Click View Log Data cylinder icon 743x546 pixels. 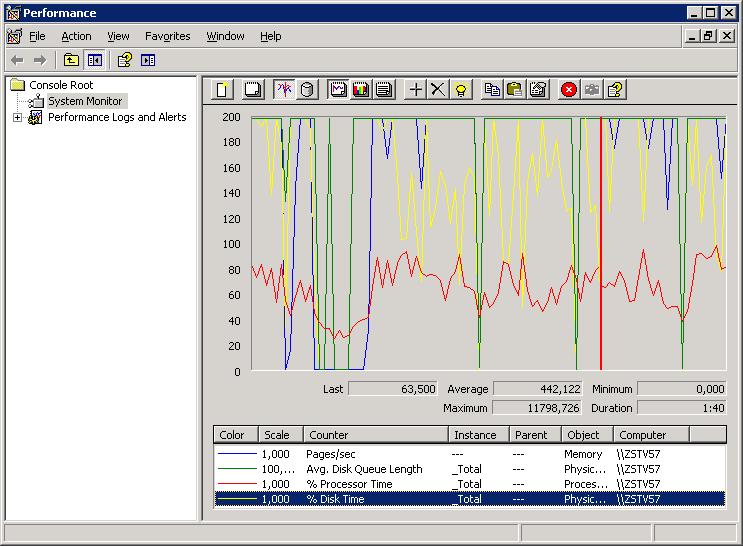click(x=307, y=90)
